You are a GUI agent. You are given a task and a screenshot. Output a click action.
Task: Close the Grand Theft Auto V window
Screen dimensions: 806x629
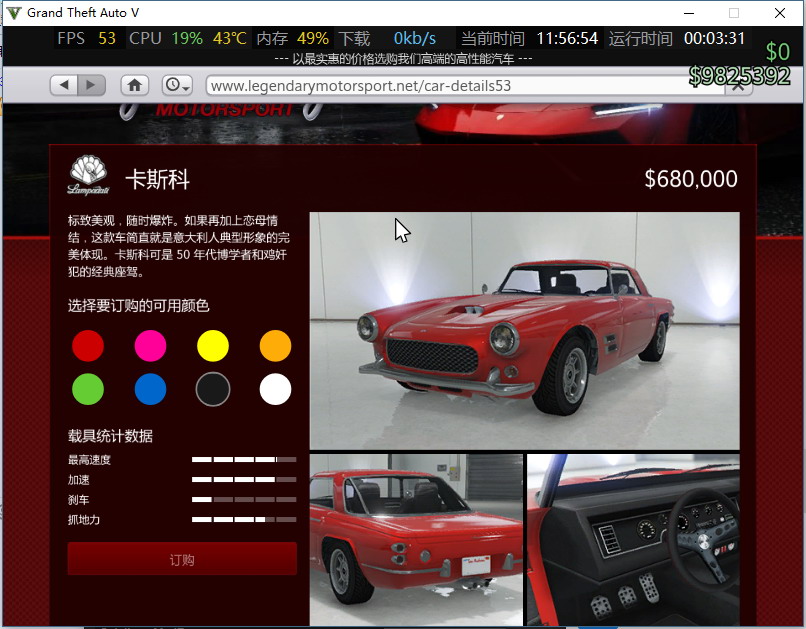780,13
